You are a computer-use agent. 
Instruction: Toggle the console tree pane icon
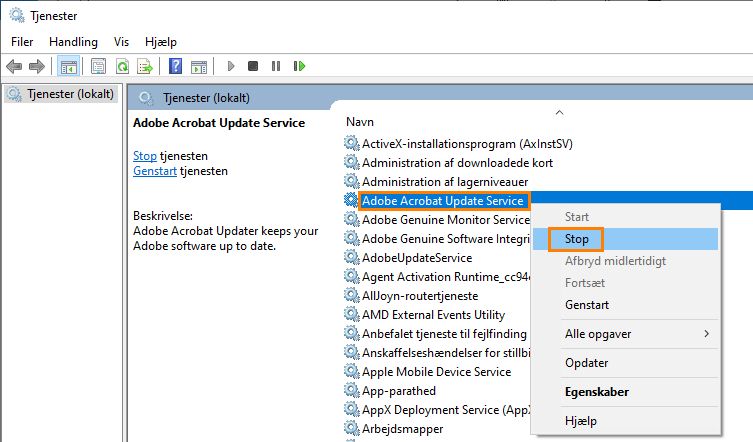click(x=68, y=66)
